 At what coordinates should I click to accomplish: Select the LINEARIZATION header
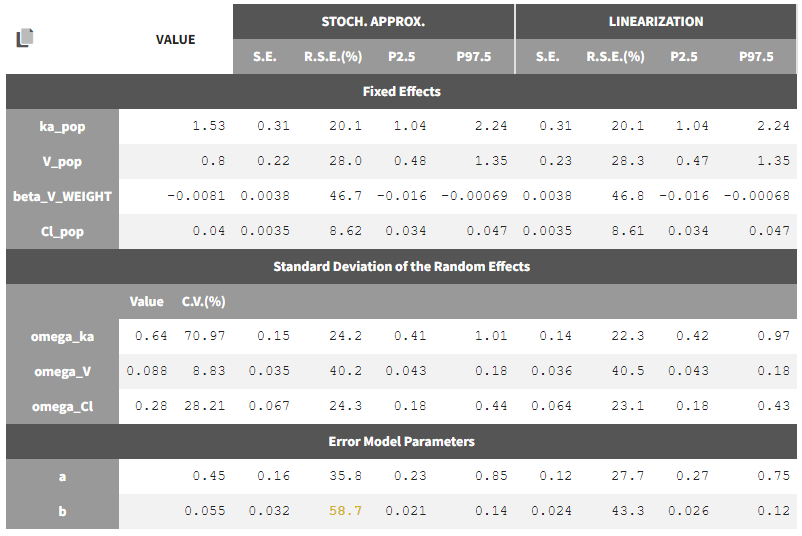(656, 21)
